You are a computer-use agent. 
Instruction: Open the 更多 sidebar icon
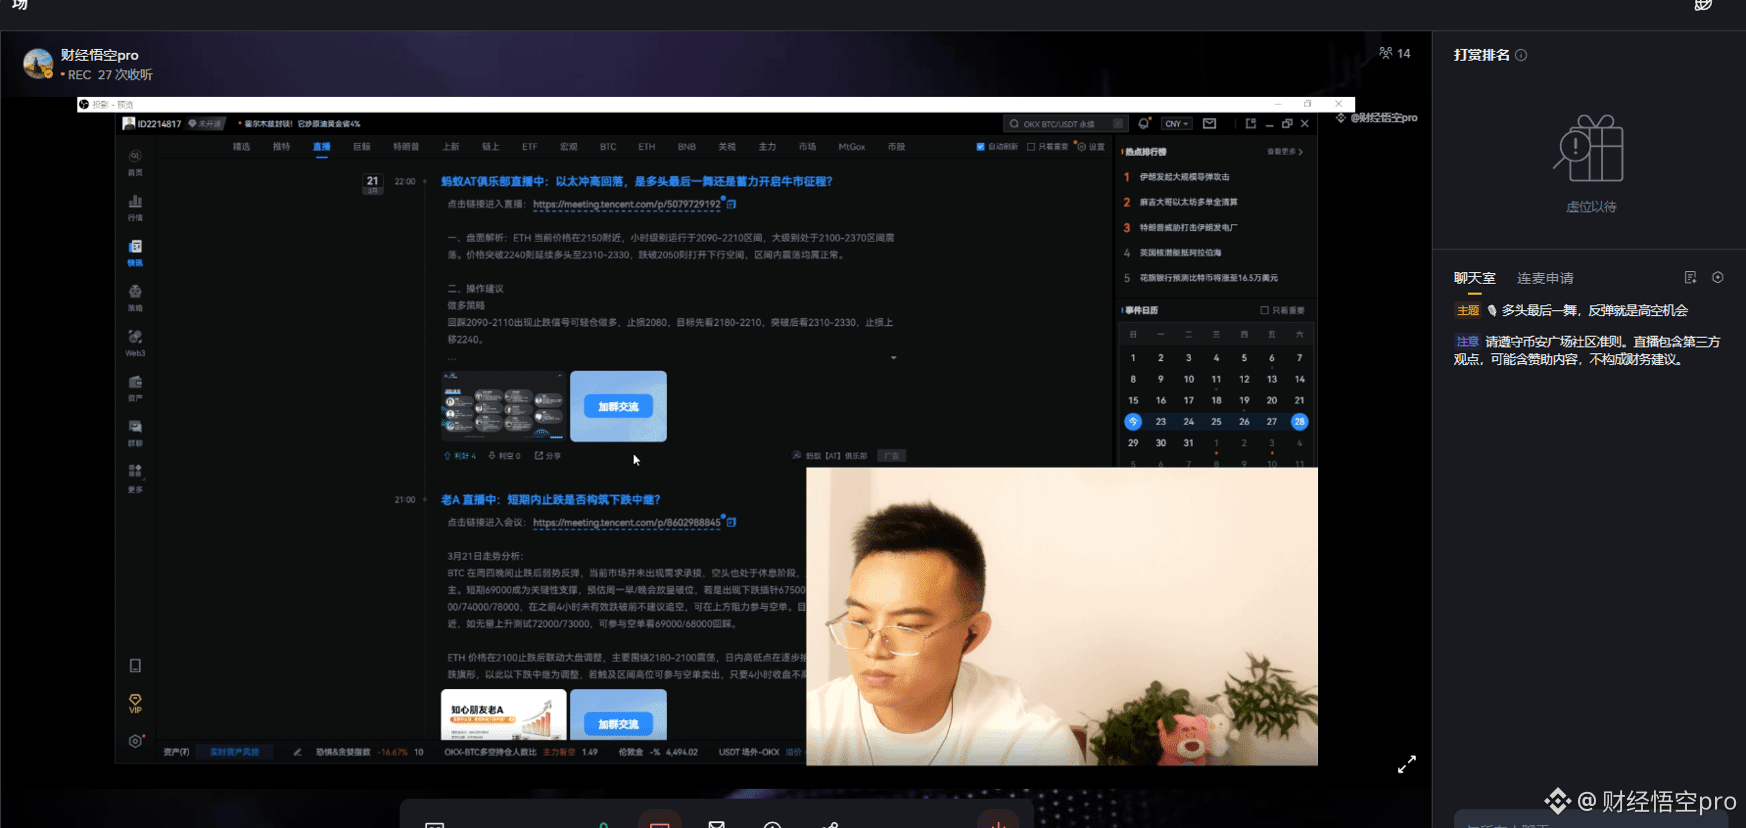coord(135,471)
